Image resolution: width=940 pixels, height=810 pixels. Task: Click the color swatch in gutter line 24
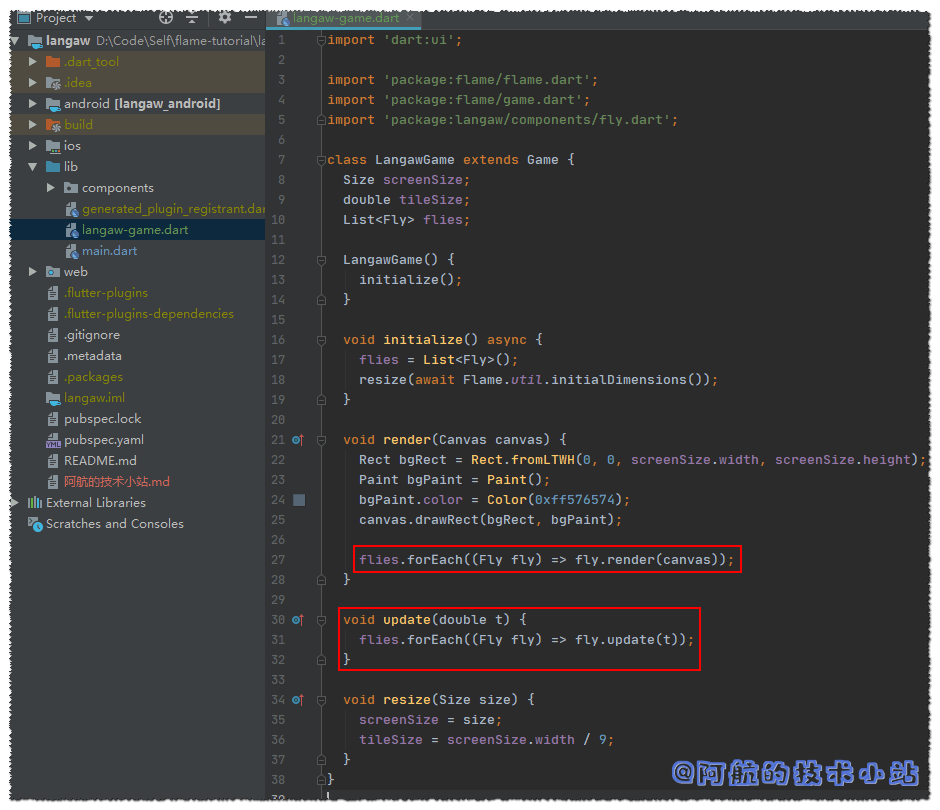pos(299,500)
